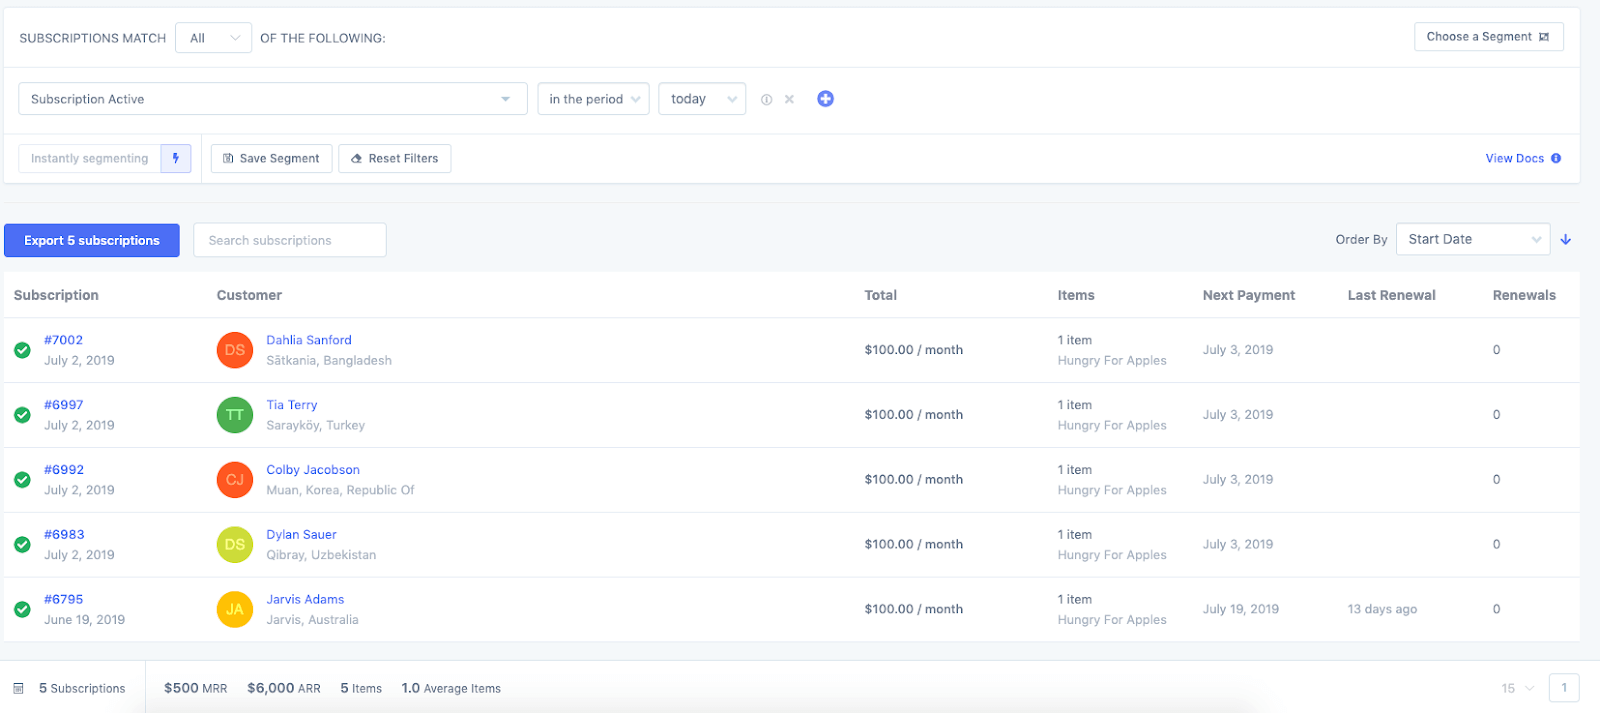Remove the filter with the X icon

point(789,100)
